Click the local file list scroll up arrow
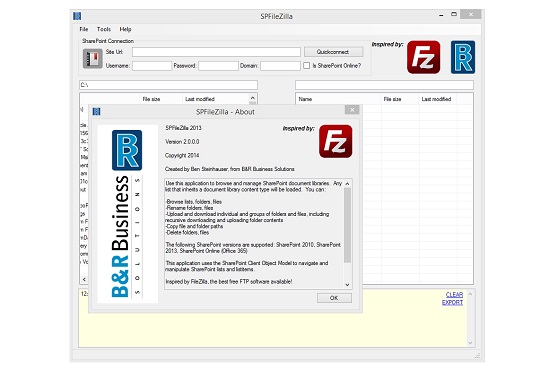The image size is (550, 378). tap(253, 98)
